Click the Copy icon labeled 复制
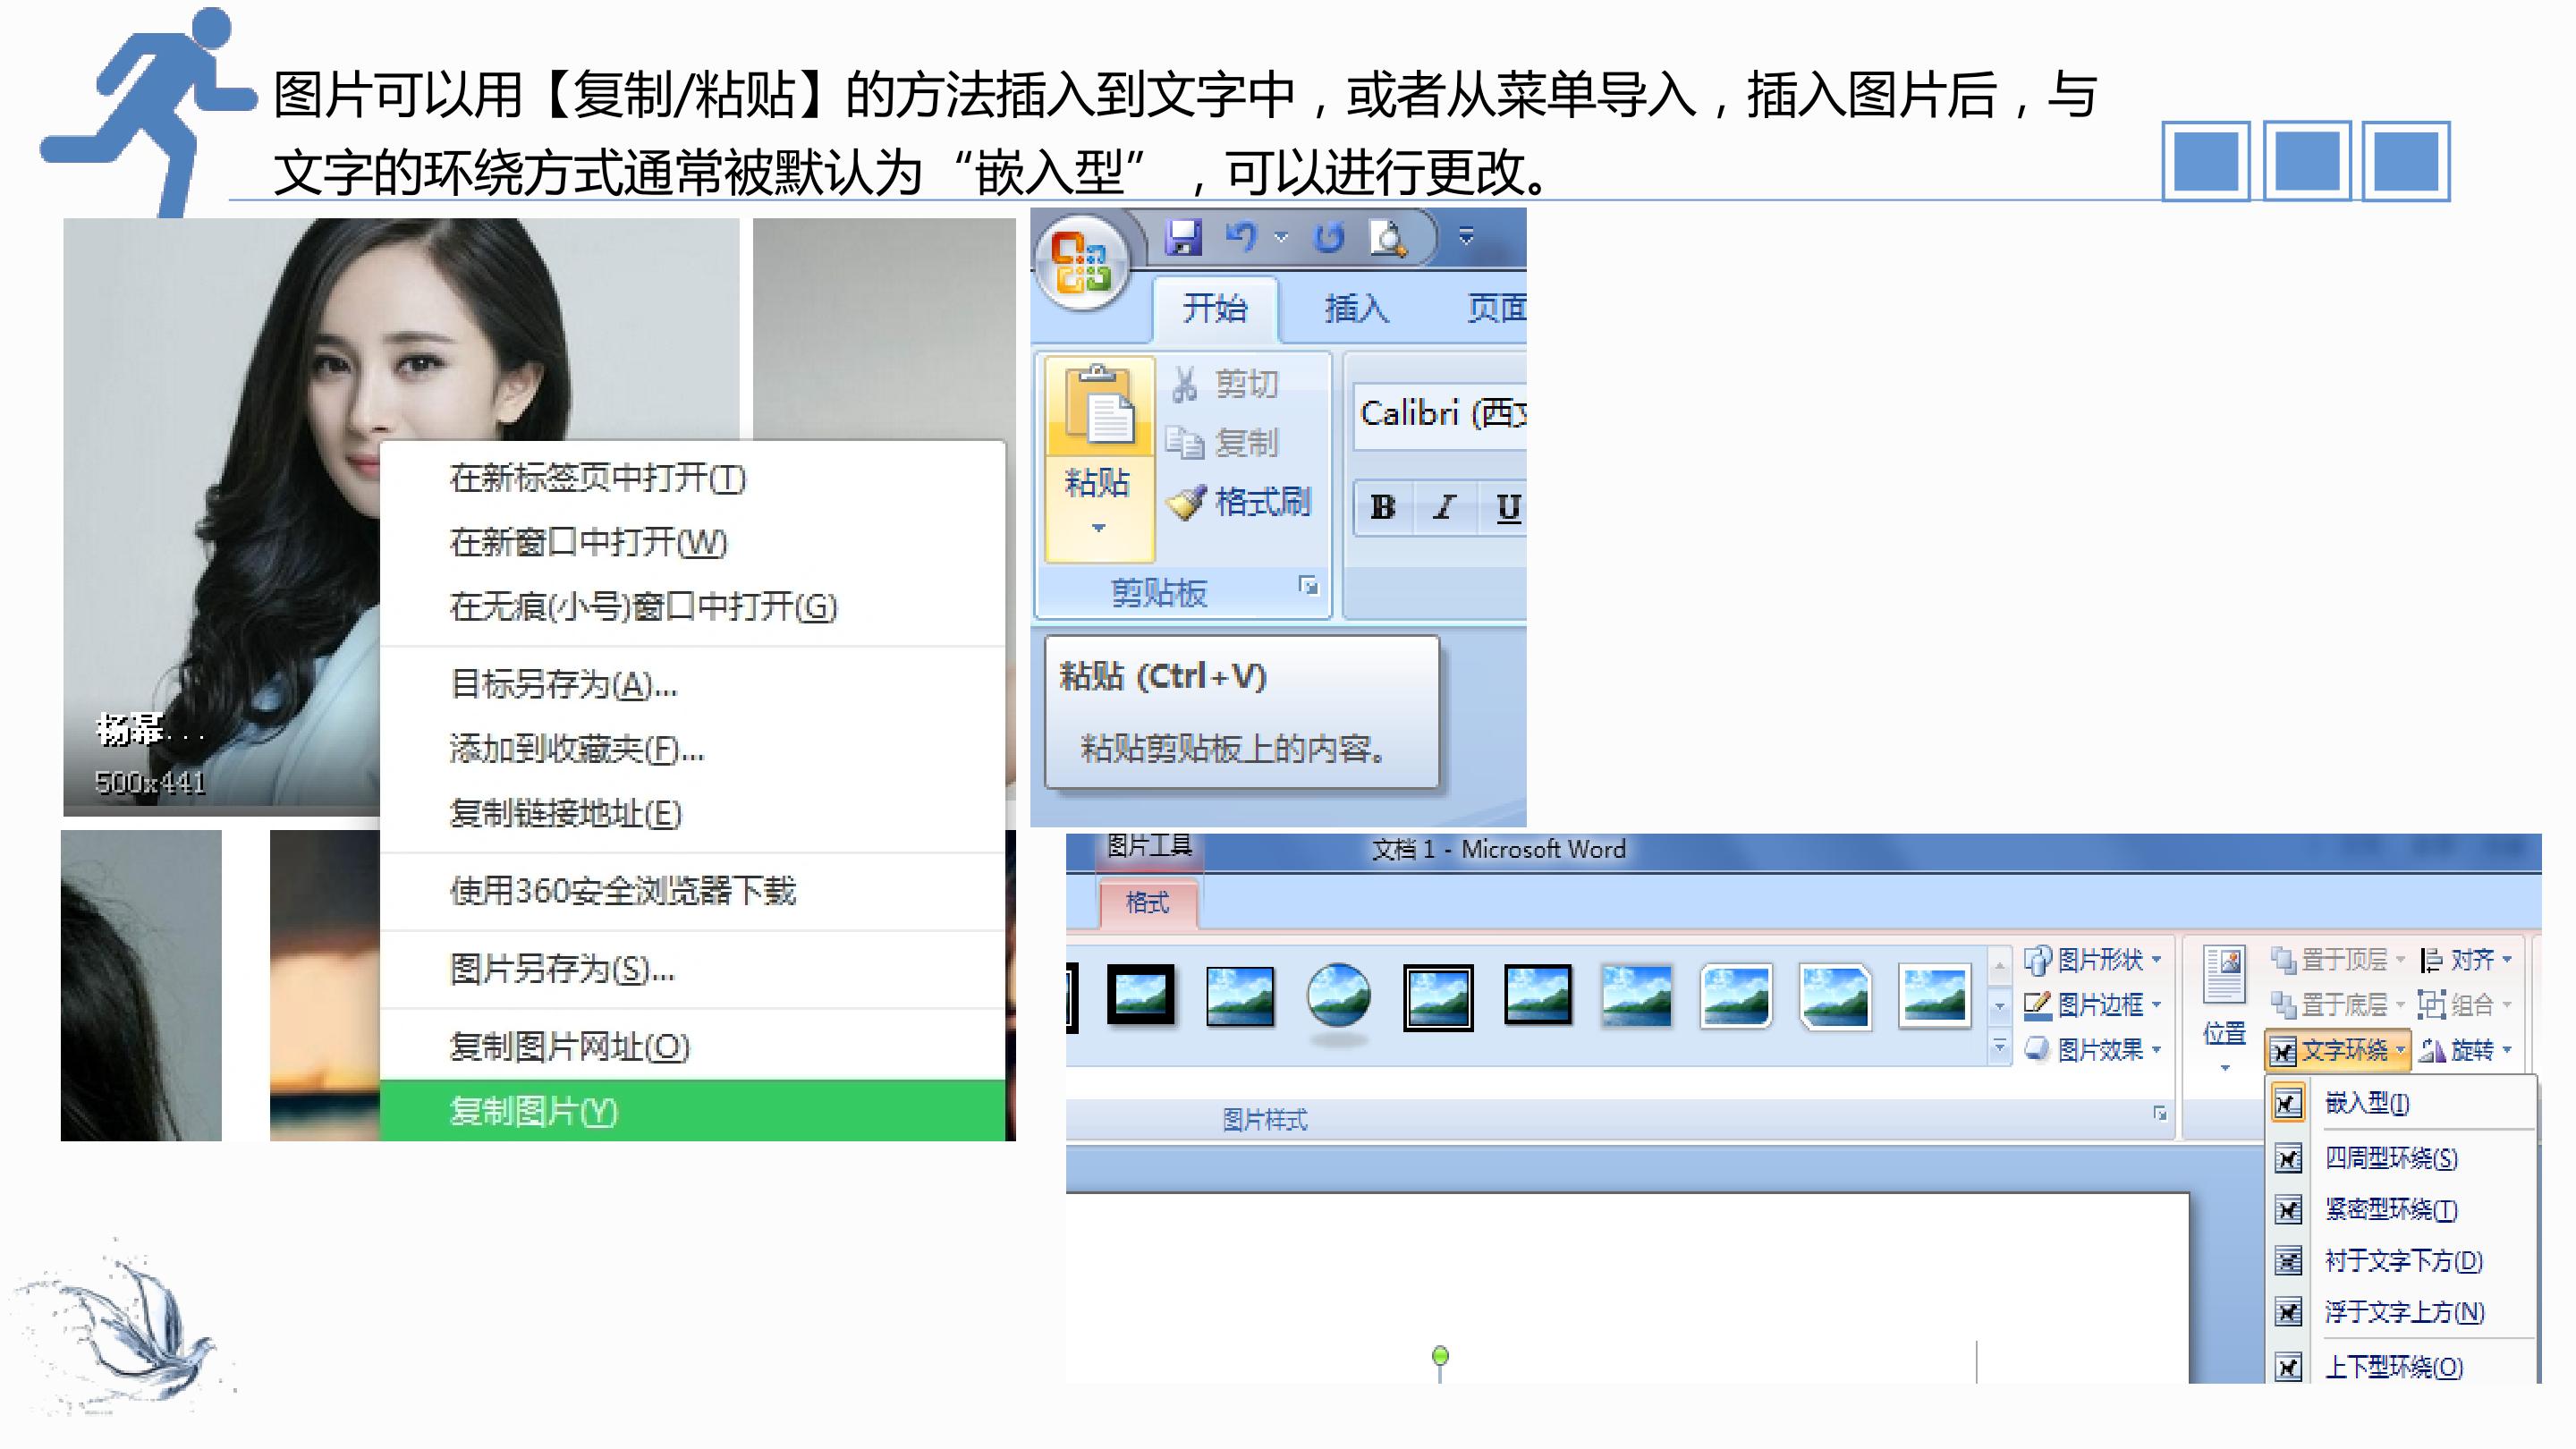This screenshot has height=1449, width=2576. click(x=1185, y=443)
